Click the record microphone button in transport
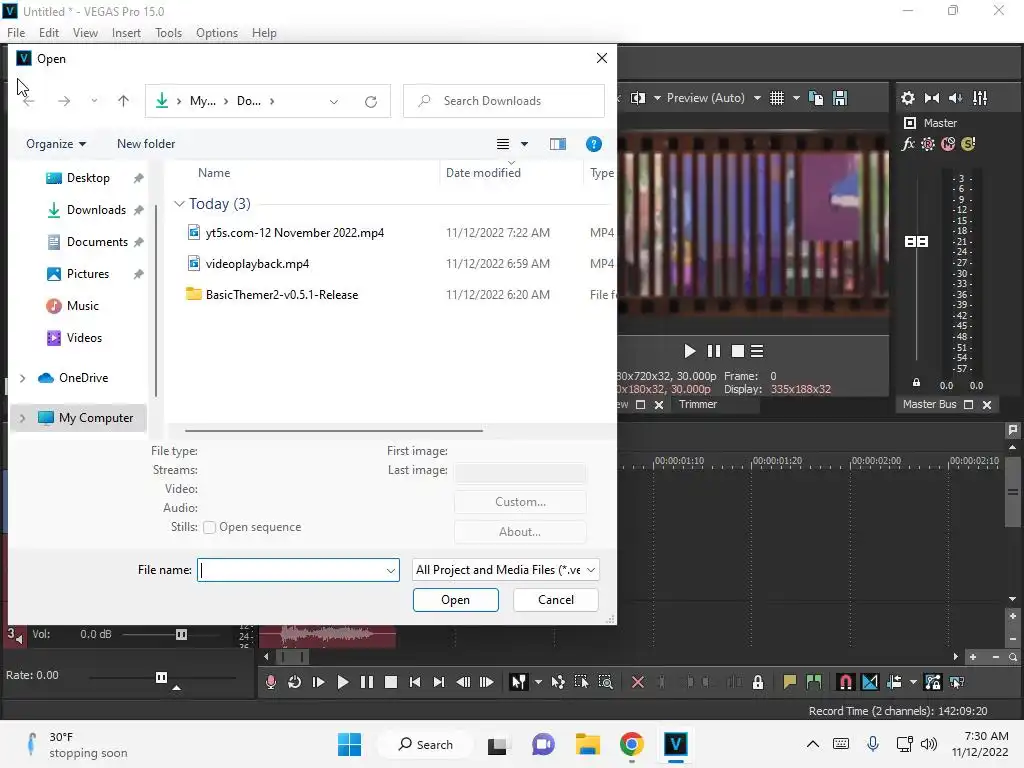The width and height of the screenshot is (1024, 768). click(270, 682)
